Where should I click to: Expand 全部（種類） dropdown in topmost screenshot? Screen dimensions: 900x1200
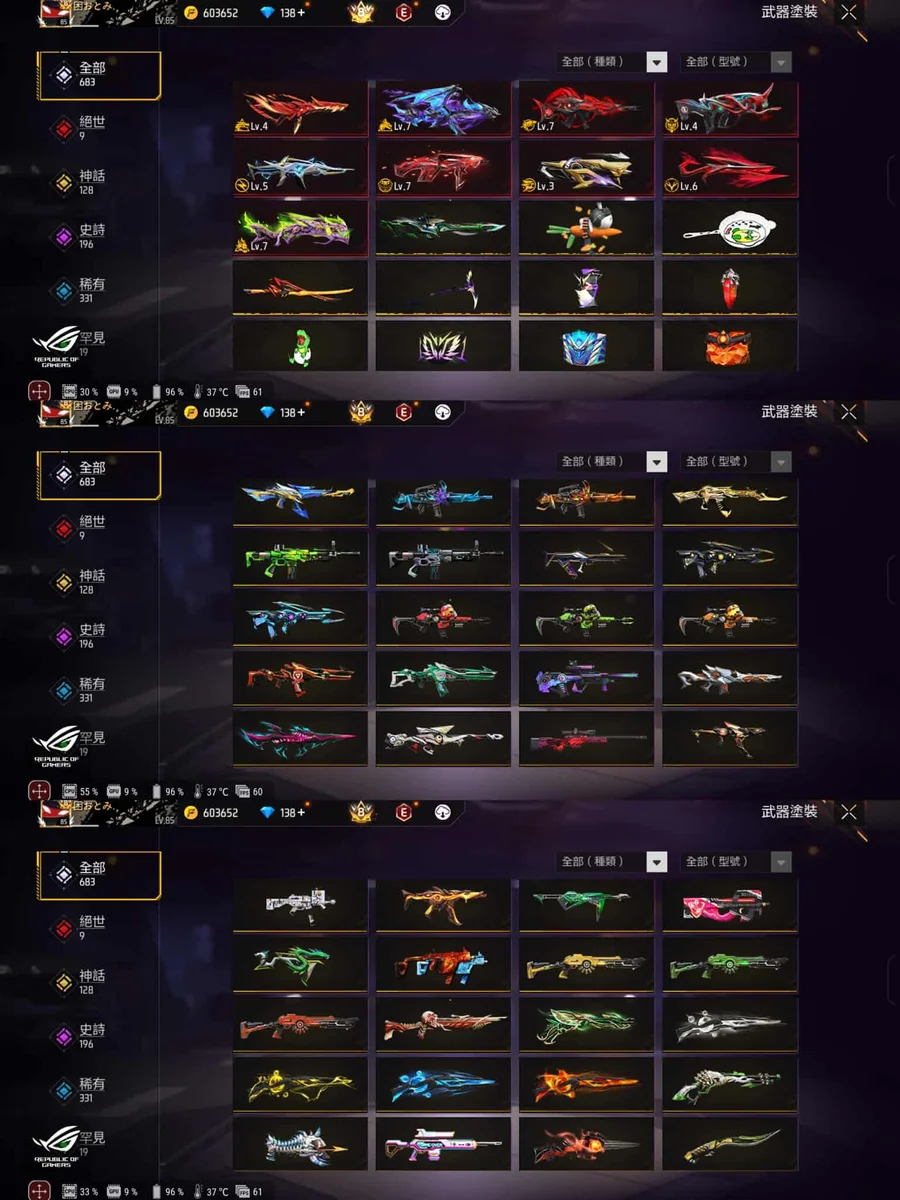tap(612, 62)
